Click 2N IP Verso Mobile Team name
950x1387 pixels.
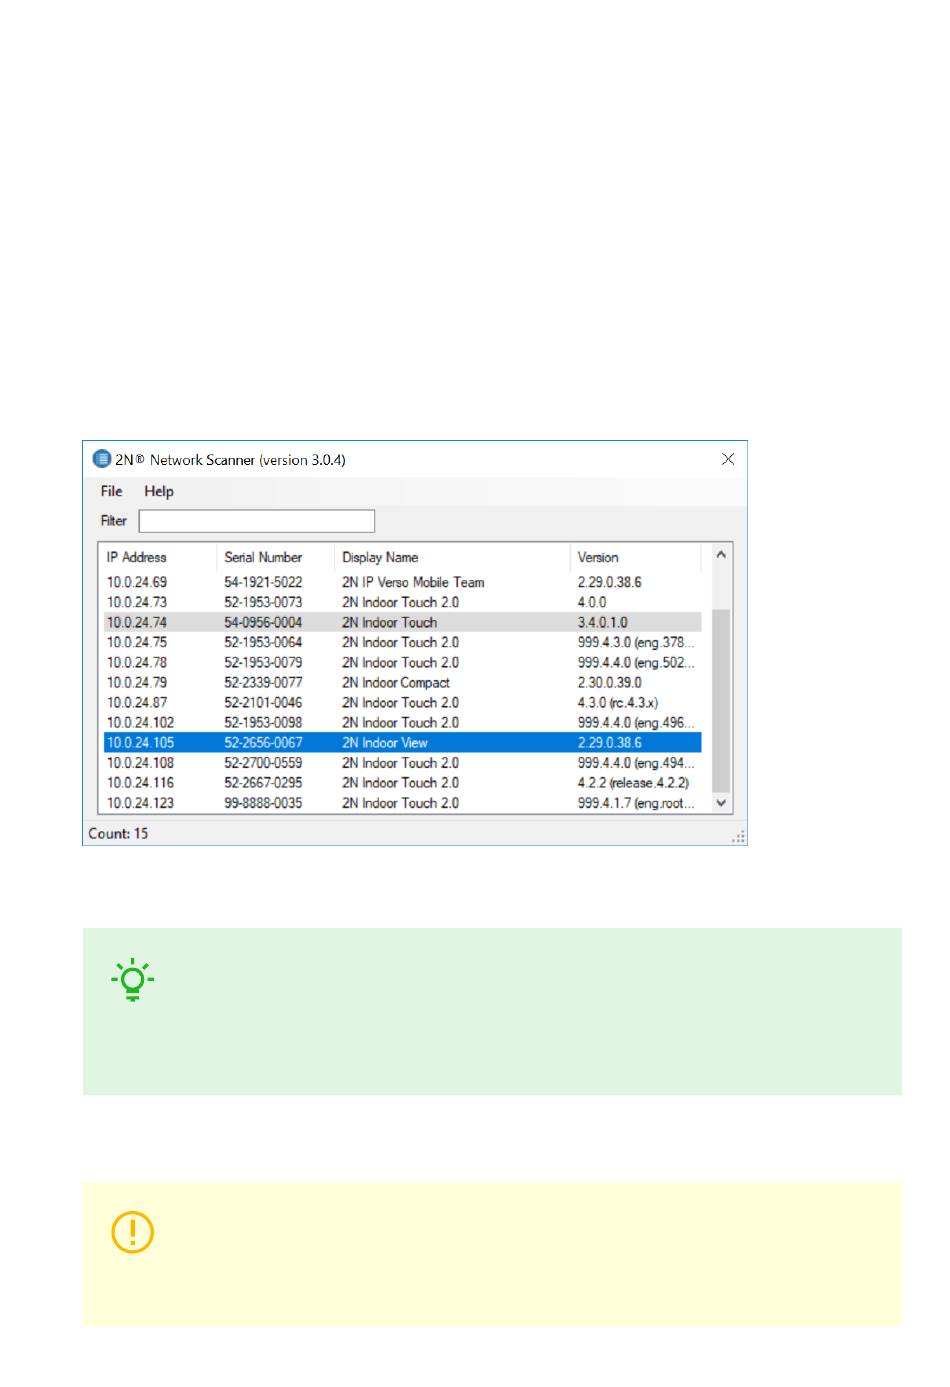pos(413,582)
